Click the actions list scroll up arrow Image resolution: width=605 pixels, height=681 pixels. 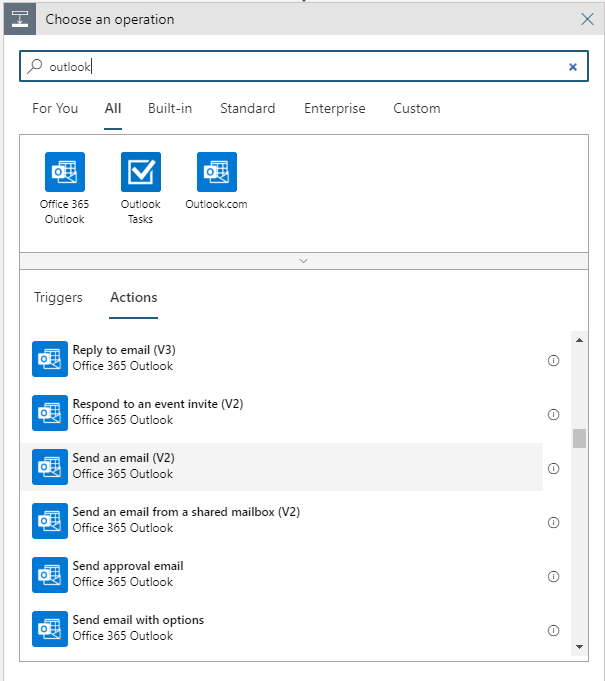pos(579,340)
